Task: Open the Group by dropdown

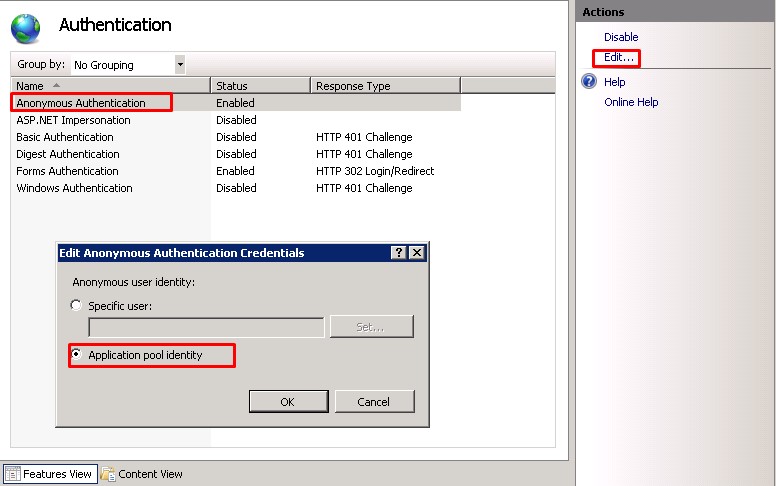Action: click(180, 65)
